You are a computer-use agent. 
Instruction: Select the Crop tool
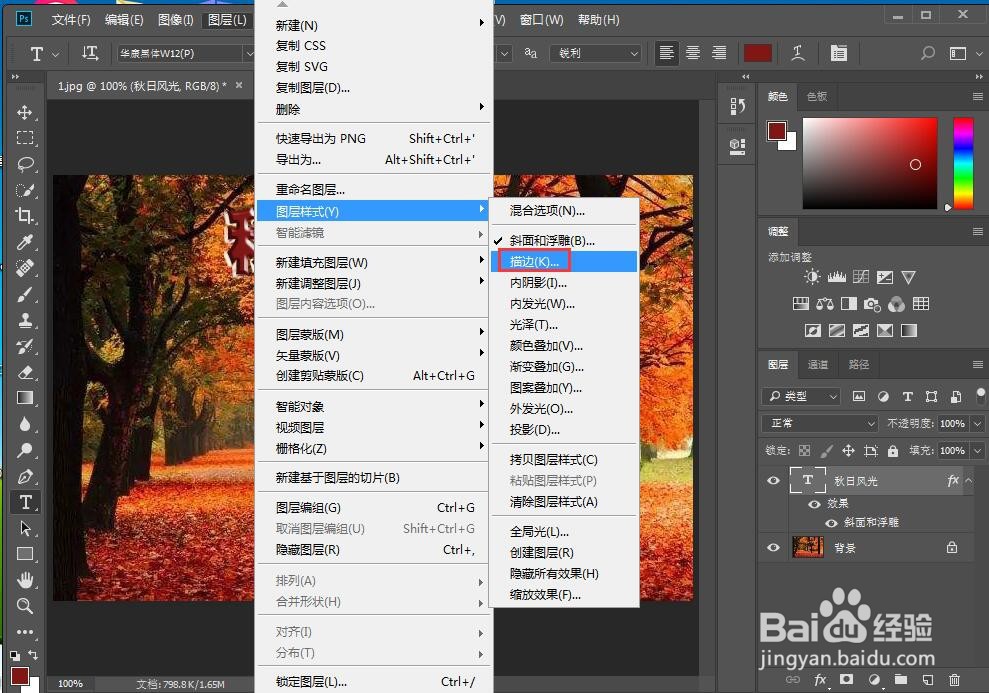pyautogui.click(x=25, y=215)
